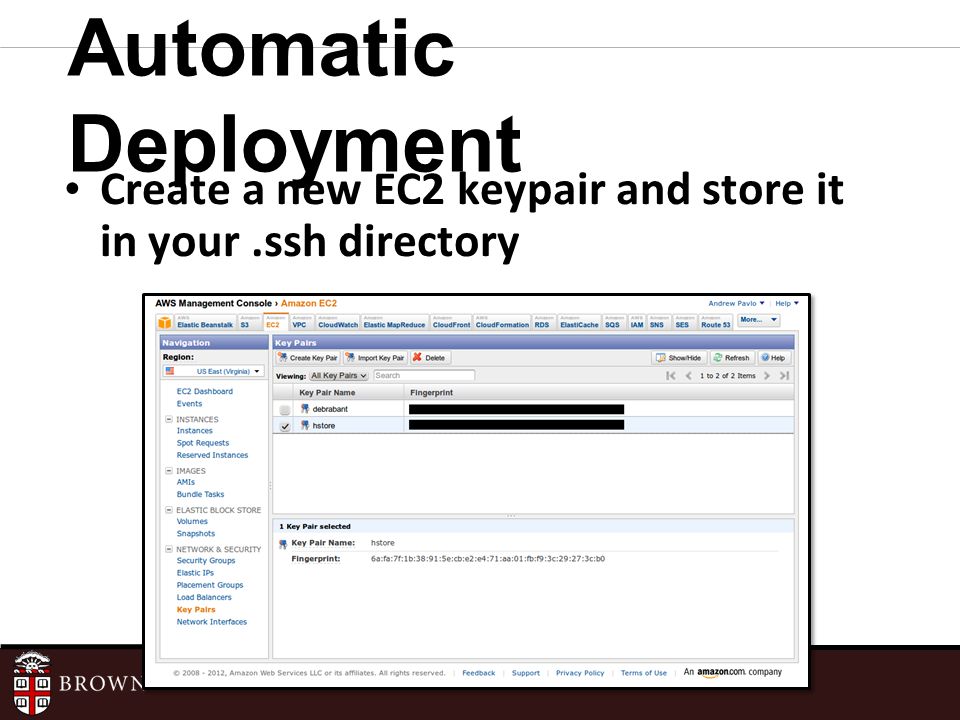The image size is (960, 720).
Task: Go to previous page of items
Action: pos(688,375)
